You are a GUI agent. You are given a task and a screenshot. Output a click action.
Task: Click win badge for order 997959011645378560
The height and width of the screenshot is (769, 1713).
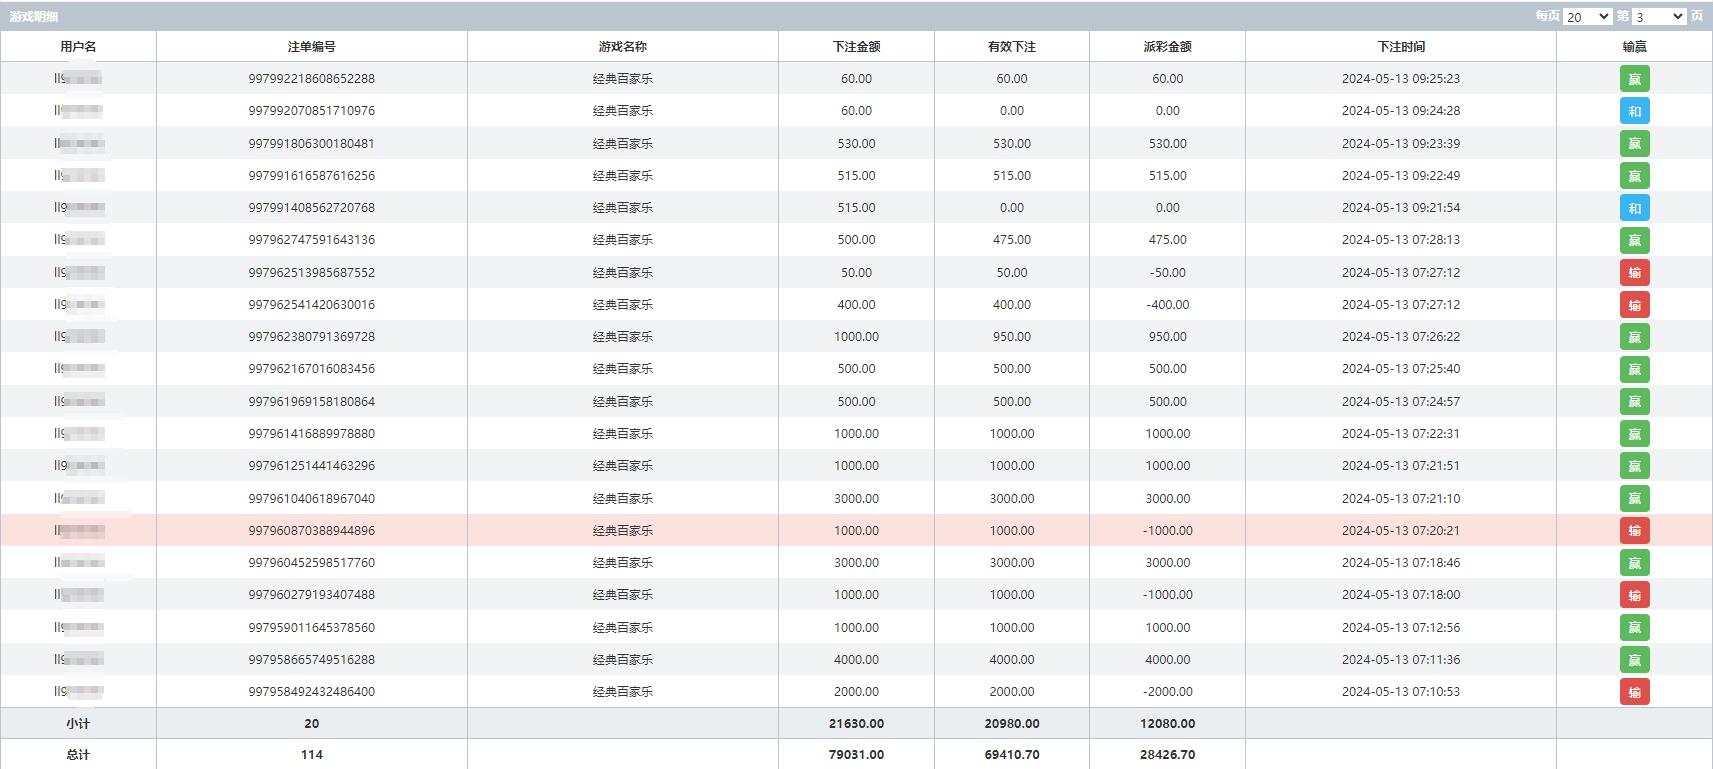pyautogui.click(x=1634, y=628)
